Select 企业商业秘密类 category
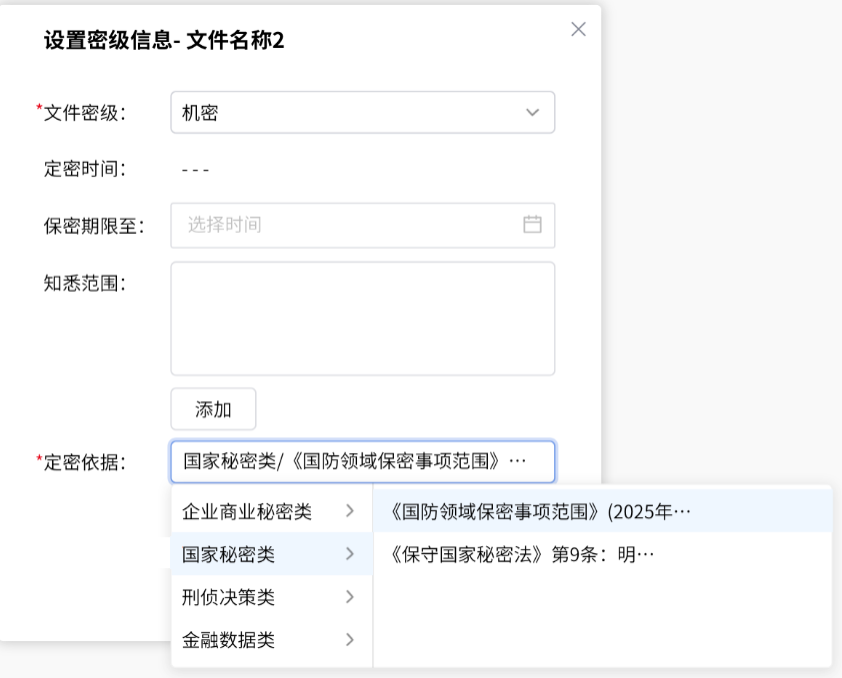The width and height of the screenshot is (842, 678). tap(272, 511)
